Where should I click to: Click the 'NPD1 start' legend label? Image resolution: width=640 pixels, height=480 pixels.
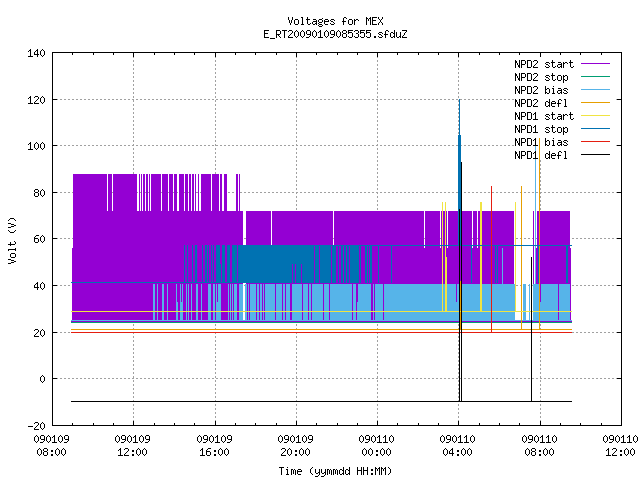544,116
